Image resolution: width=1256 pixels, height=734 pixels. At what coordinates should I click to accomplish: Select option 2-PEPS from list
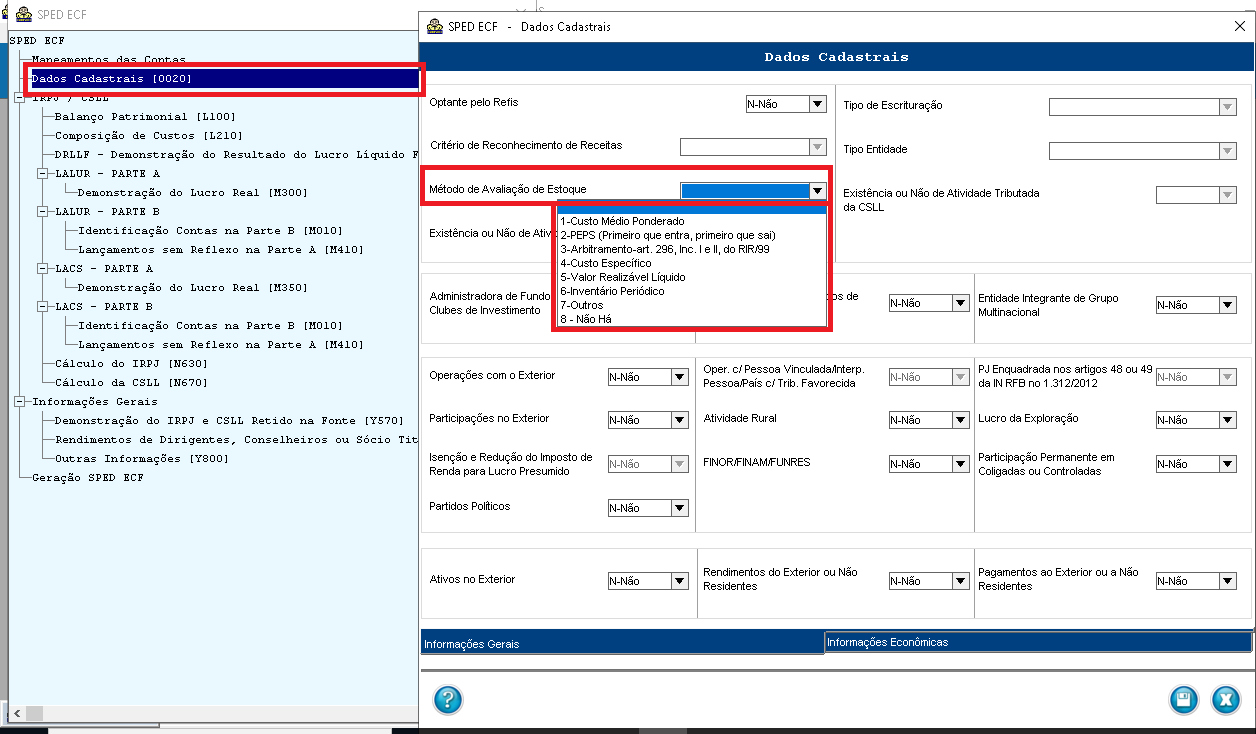tap(691, 235)
